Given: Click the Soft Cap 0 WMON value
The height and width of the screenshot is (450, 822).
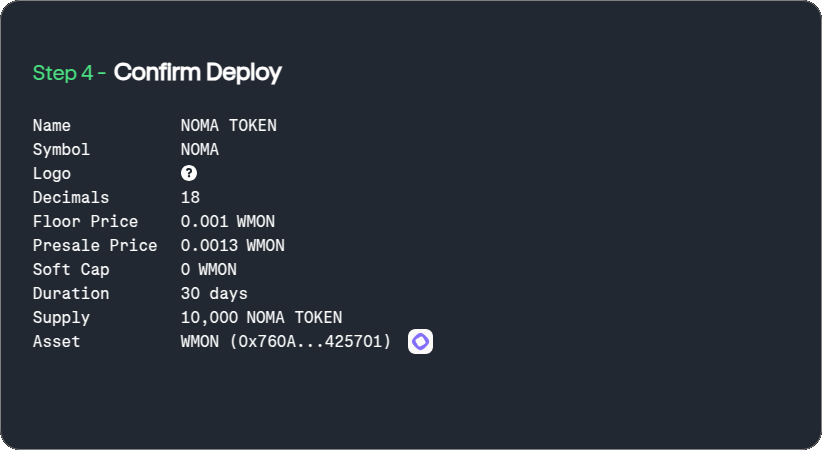Looking at the screenshot, I should [209, 270].
